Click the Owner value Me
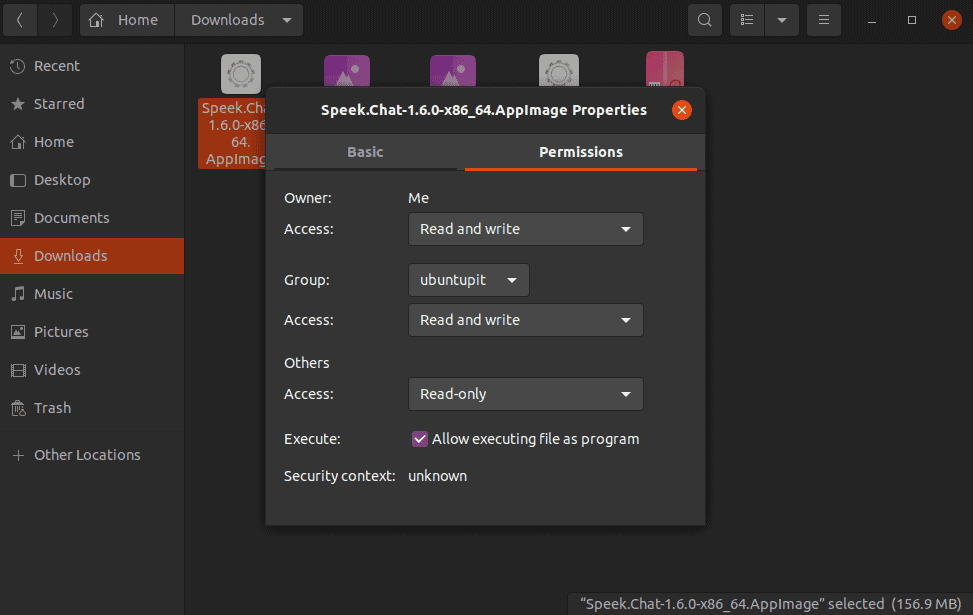 pos(418,198)
